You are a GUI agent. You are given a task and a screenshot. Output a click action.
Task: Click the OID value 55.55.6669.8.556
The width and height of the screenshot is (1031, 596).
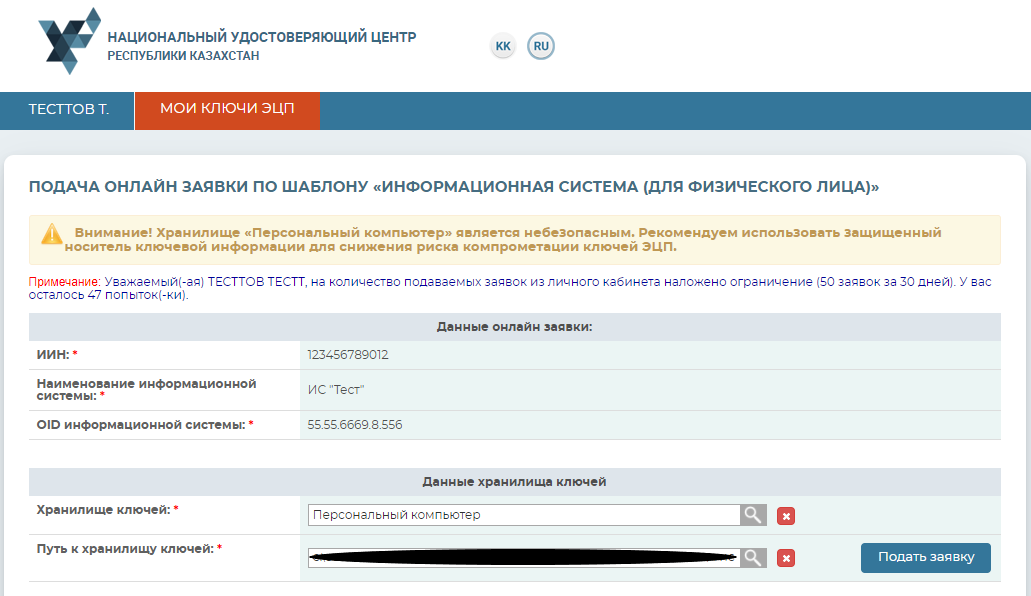[x=355, y=425]
